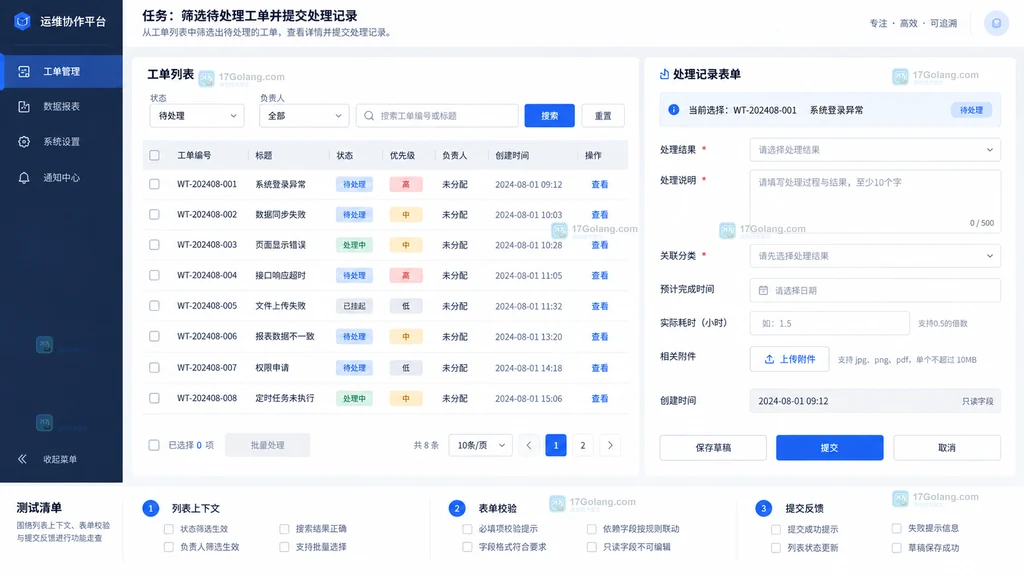This screenshot has width=1024, height=576.
Task: Click the upload arrow icon
Action: pyautogui.click(x=769, y=359)
